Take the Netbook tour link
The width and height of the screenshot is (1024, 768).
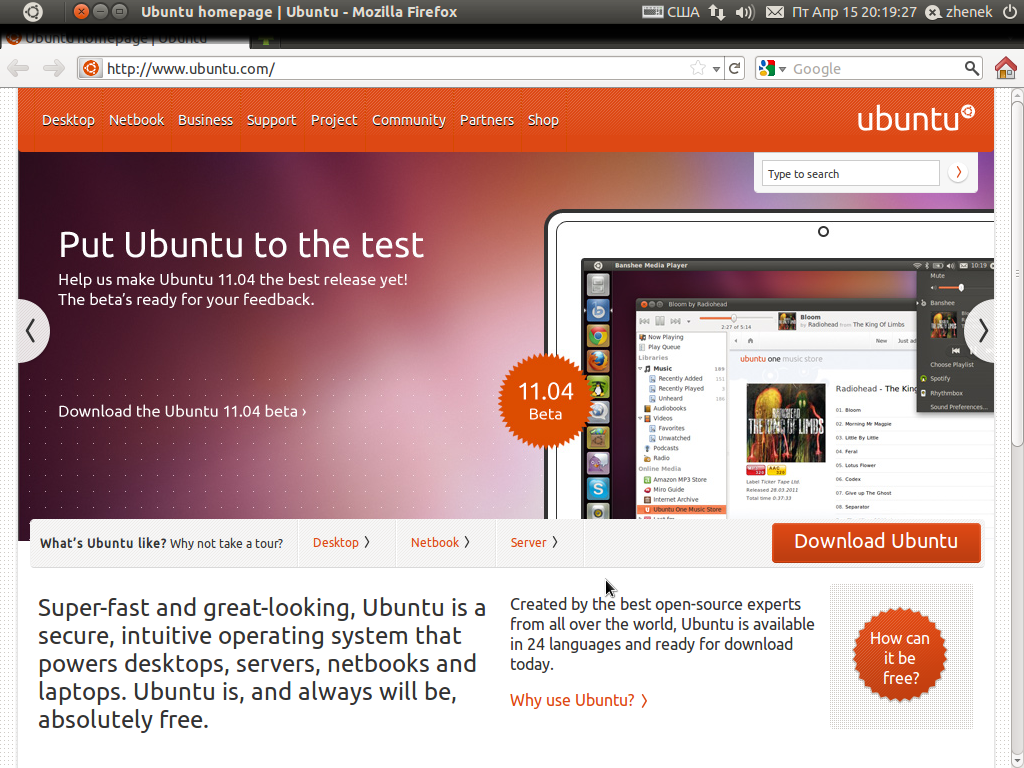point(440,543)
